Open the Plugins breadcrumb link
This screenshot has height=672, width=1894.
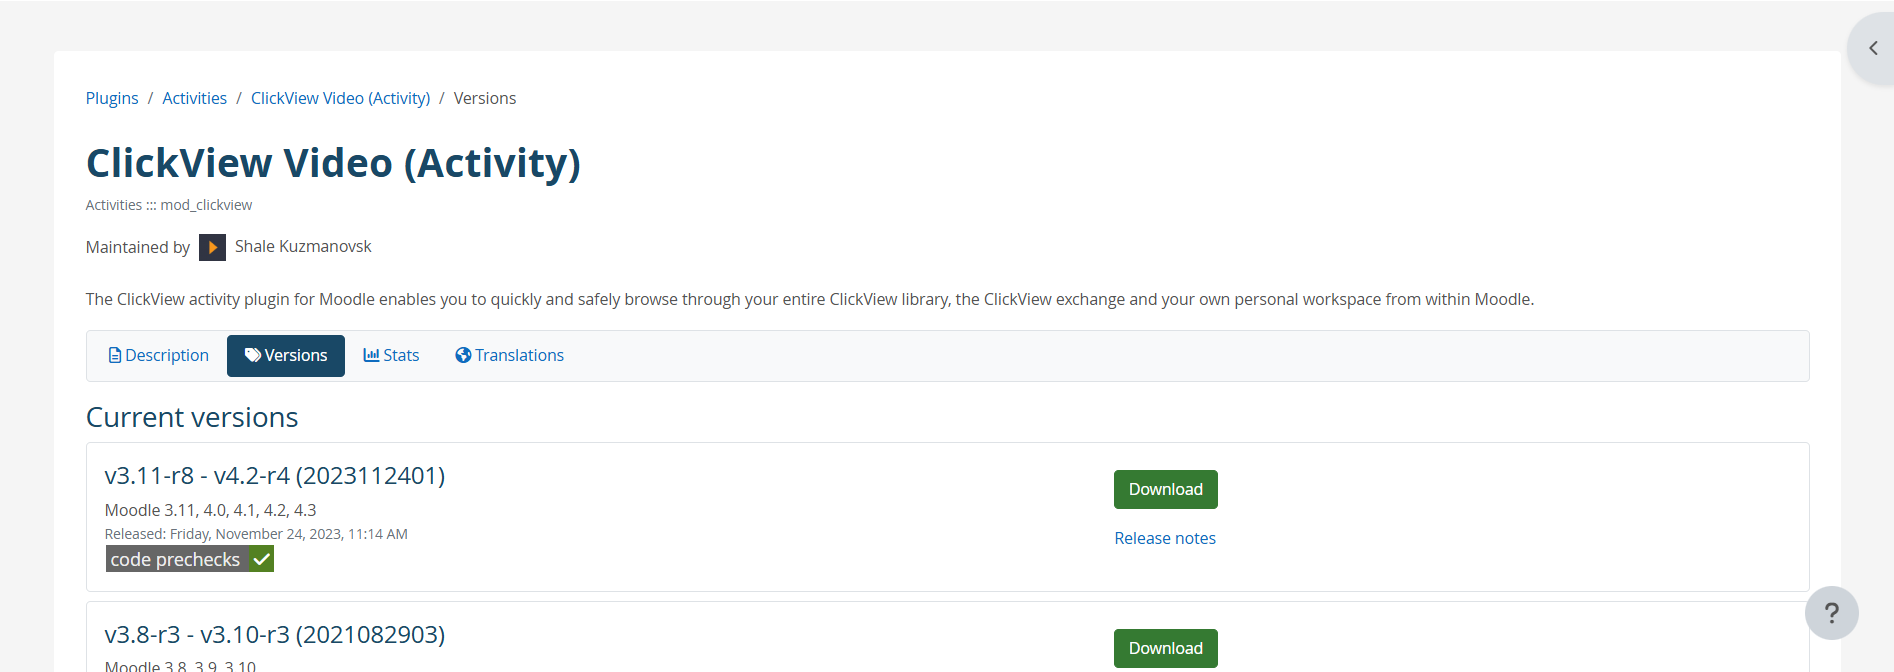[112, 98]
